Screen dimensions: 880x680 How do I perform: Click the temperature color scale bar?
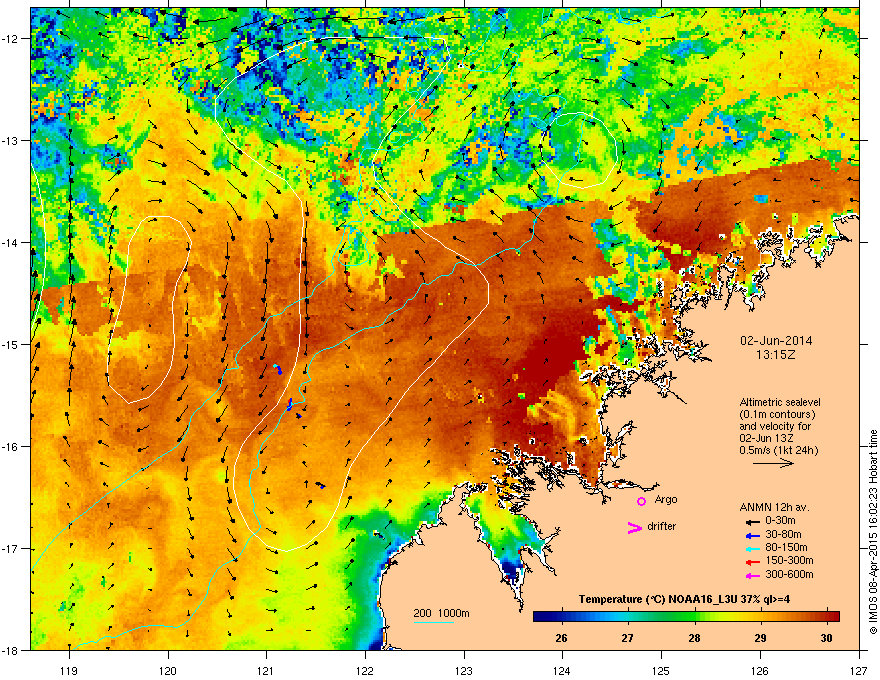pos(686,616)
